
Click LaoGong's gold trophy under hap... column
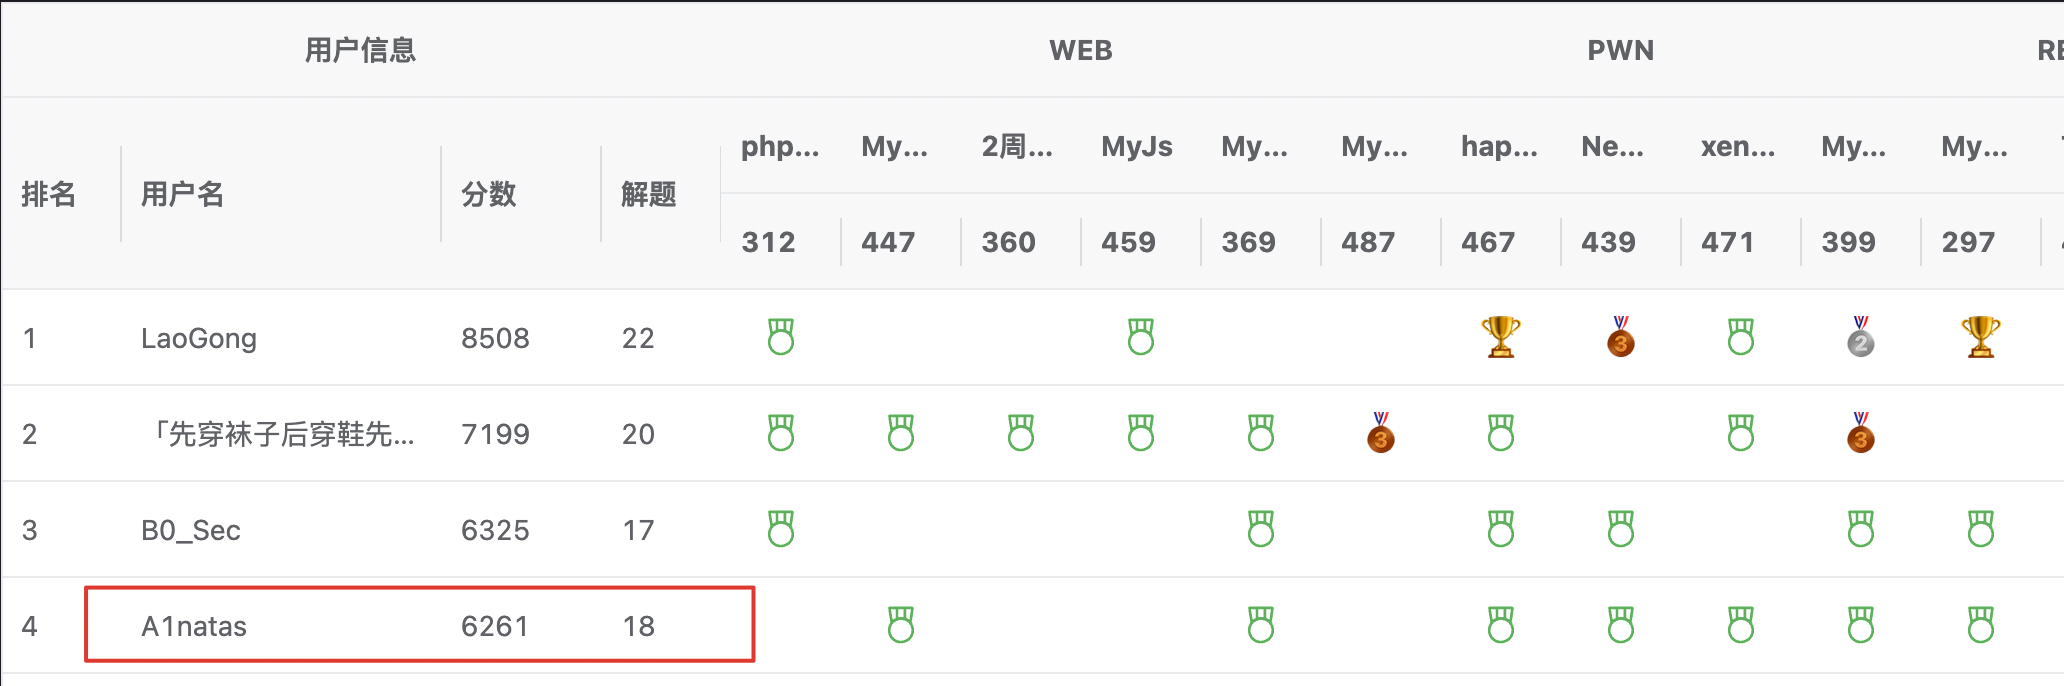coord(1500,337)
